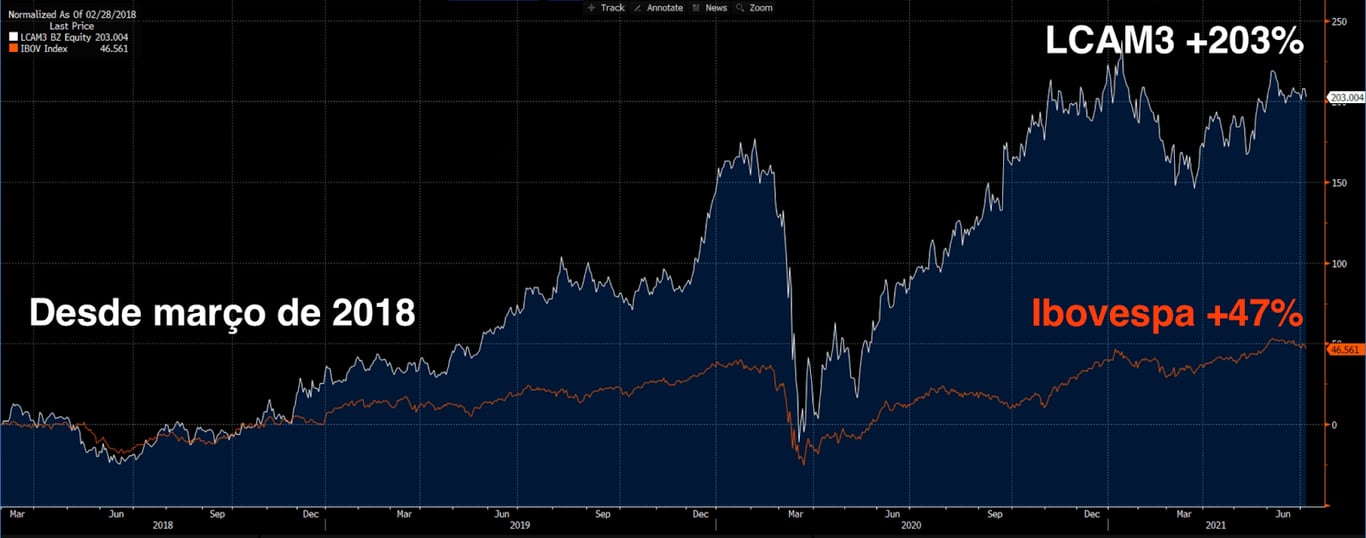This screenshot has width=1366, height=538.
Task: Click the Normalized As Of 02/28/2018 label
Action: coord(72,15)
